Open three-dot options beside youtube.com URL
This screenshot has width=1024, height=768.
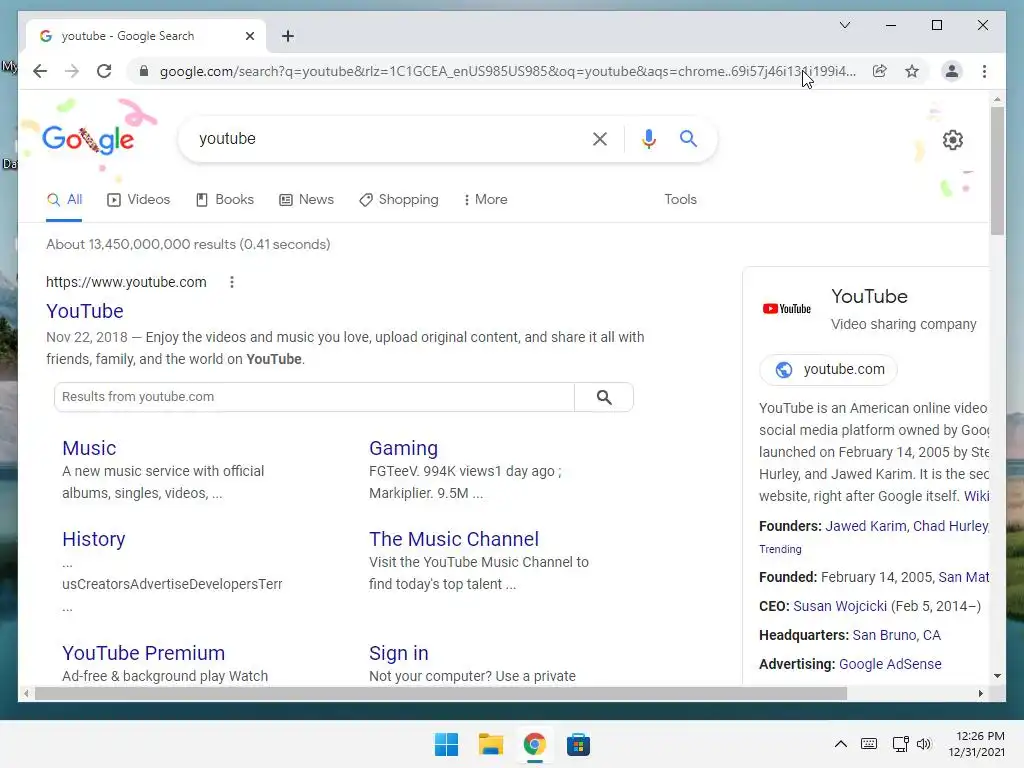[x=232, y=282]
